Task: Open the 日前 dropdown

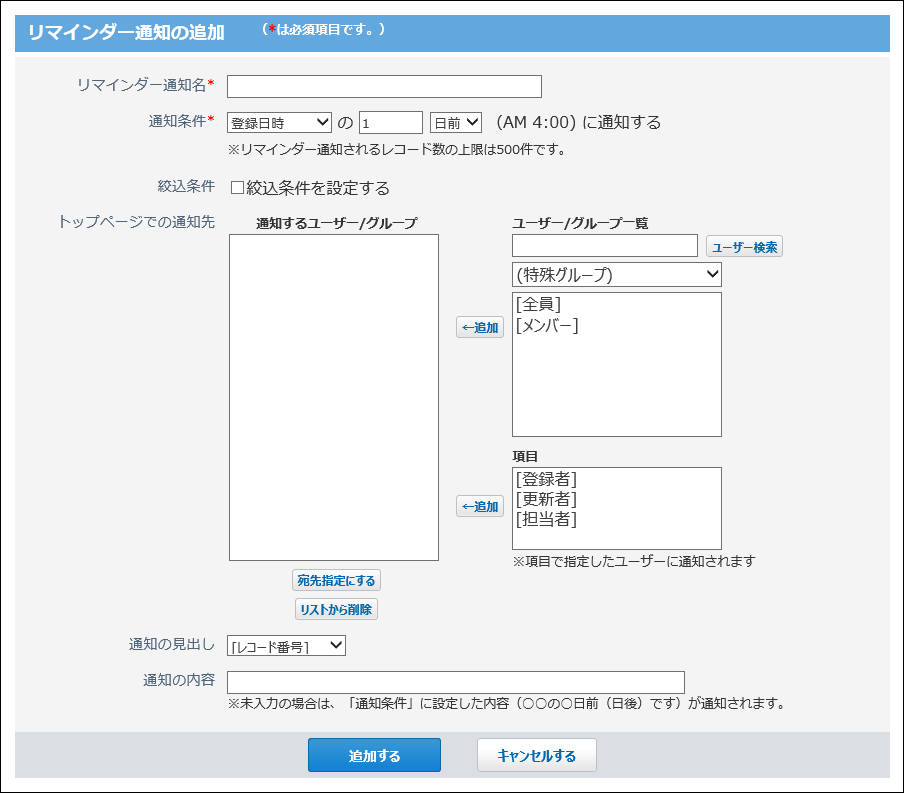Action: click(455, 123)
